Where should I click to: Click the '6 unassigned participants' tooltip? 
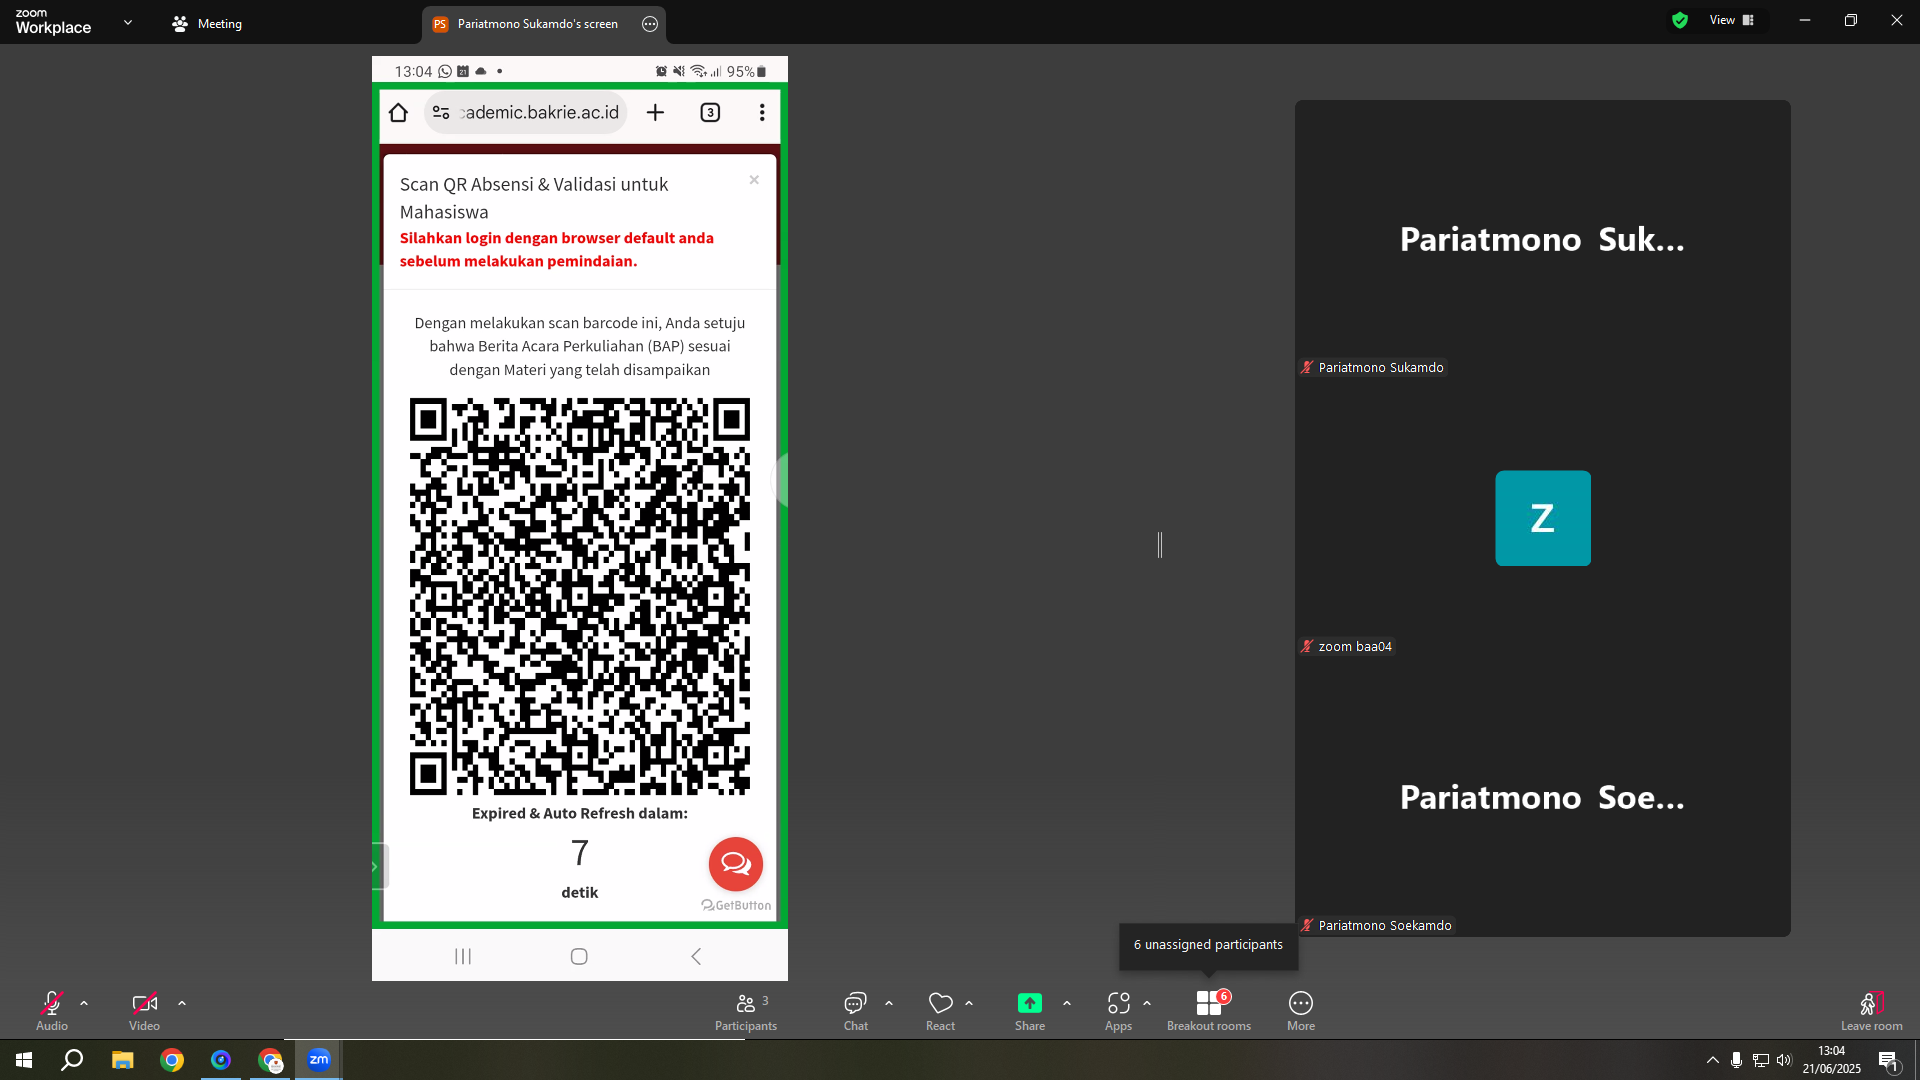pyautogui.click(x=1208, y=945)
